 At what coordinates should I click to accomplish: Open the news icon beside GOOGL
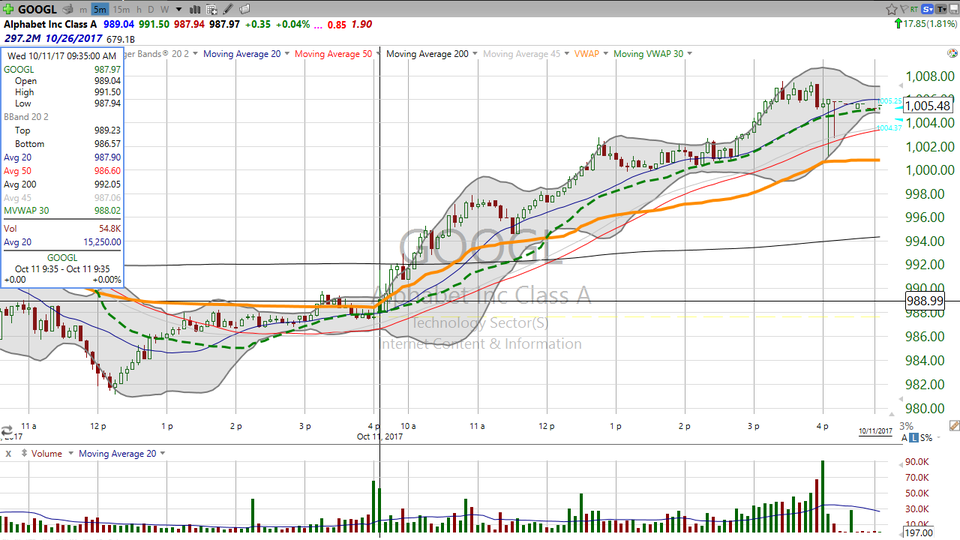67,9
